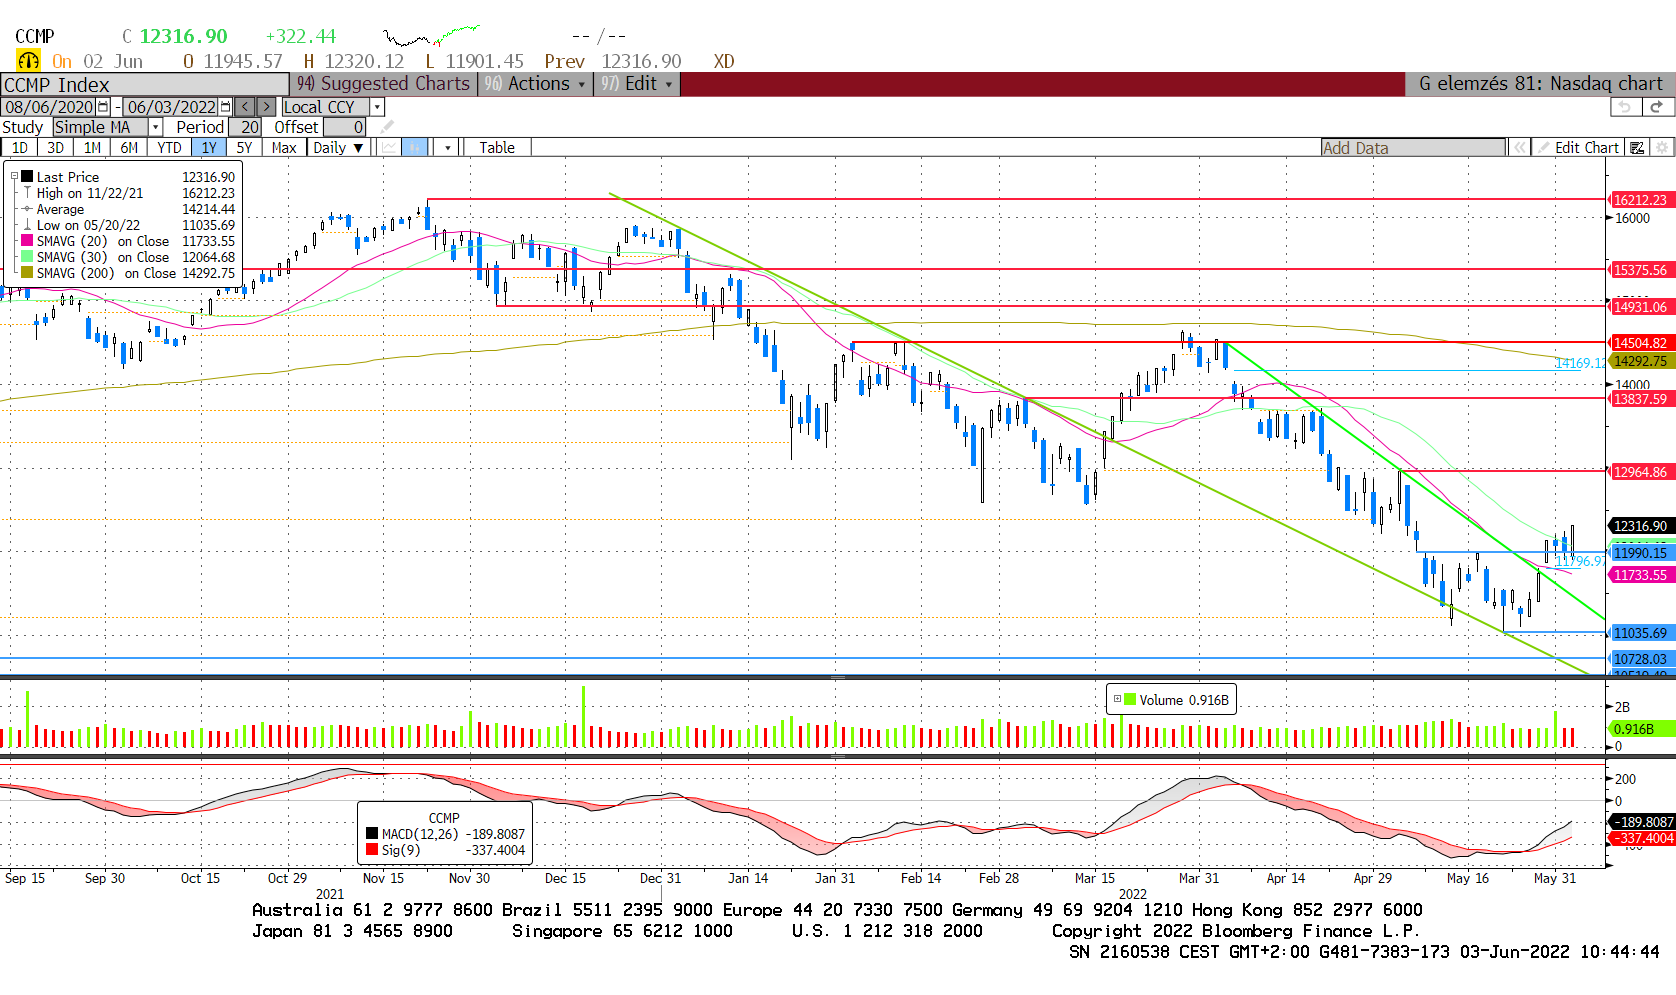Click the Sig(9) red legend swatch

click(x=372, y=850)
